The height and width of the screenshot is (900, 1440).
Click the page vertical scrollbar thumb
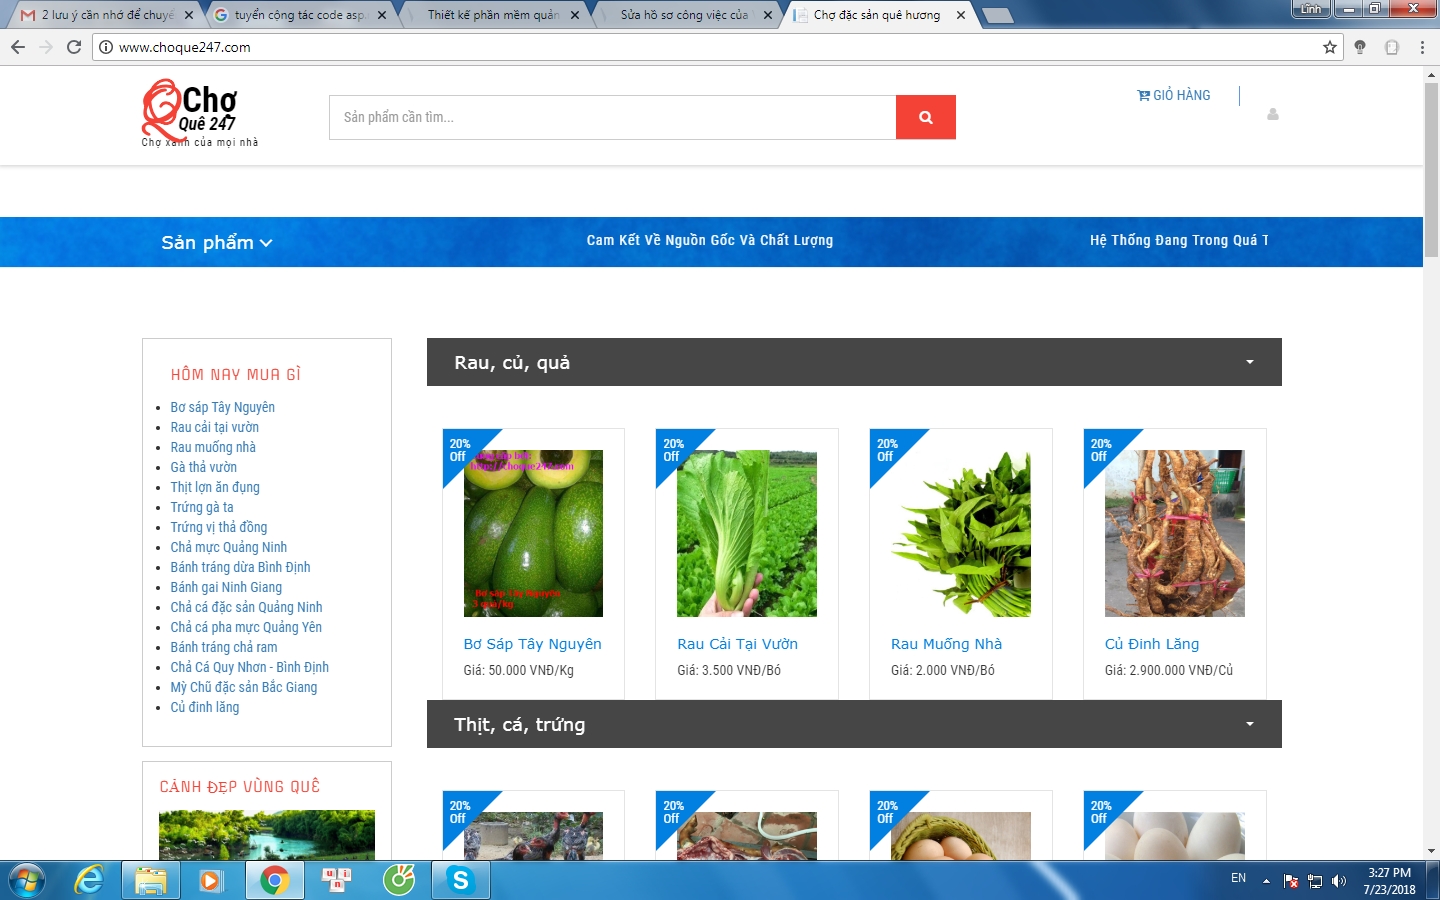pyautogui.click(x=1431, y=170)
